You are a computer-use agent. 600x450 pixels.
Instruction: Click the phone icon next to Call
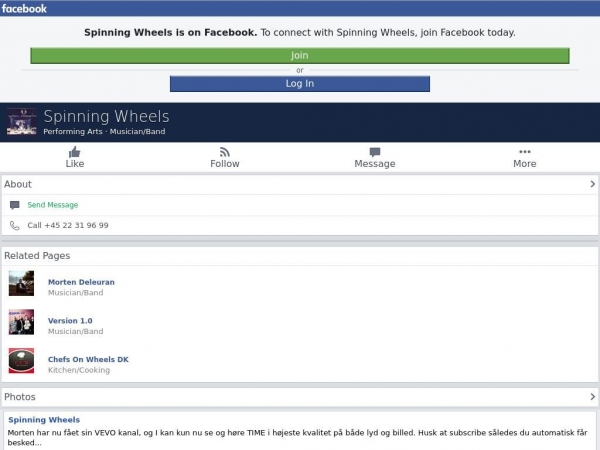click(x=15, y=226)
